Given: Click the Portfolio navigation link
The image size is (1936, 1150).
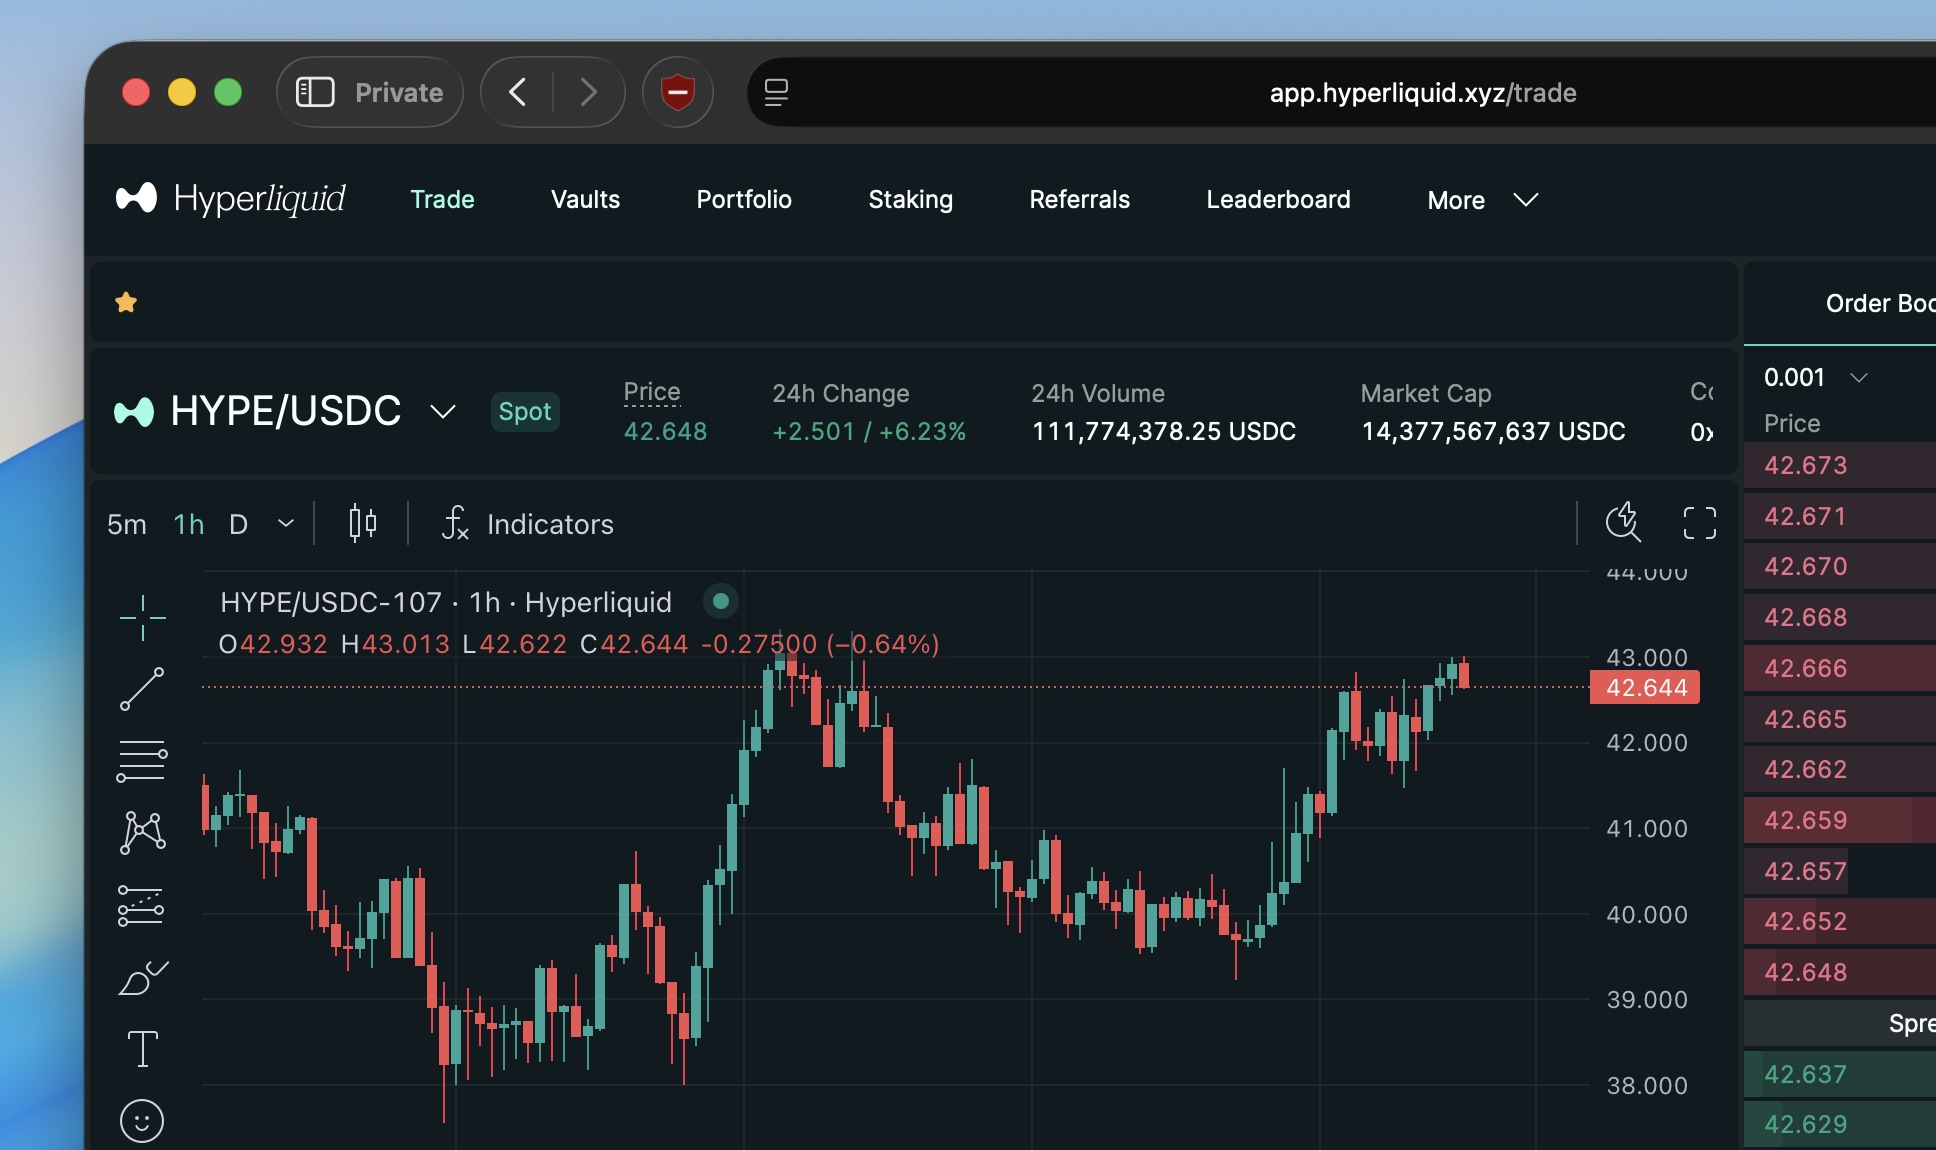Looking at the screenshot, I should [x=744, y=200].
